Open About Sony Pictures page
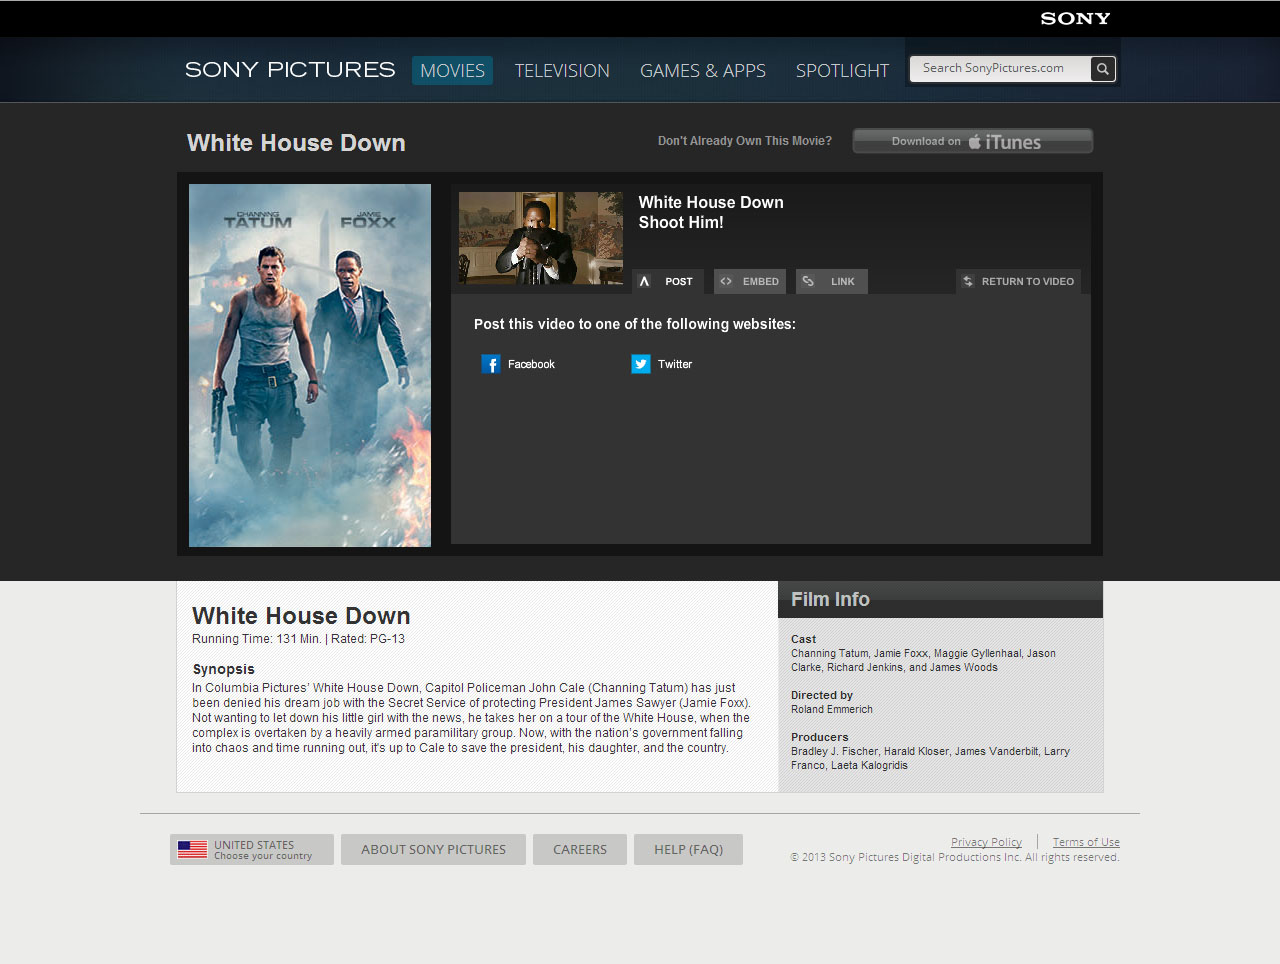Image resolution: width=1280 pixels, height=964 pixels. pyautogui.click(x=433, y=849)
